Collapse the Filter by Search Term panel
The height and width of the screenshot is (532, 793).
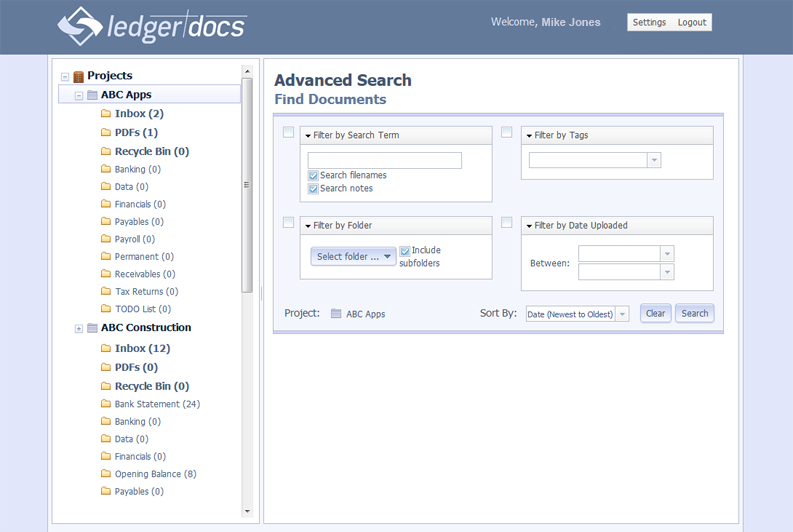click(308, 136)
